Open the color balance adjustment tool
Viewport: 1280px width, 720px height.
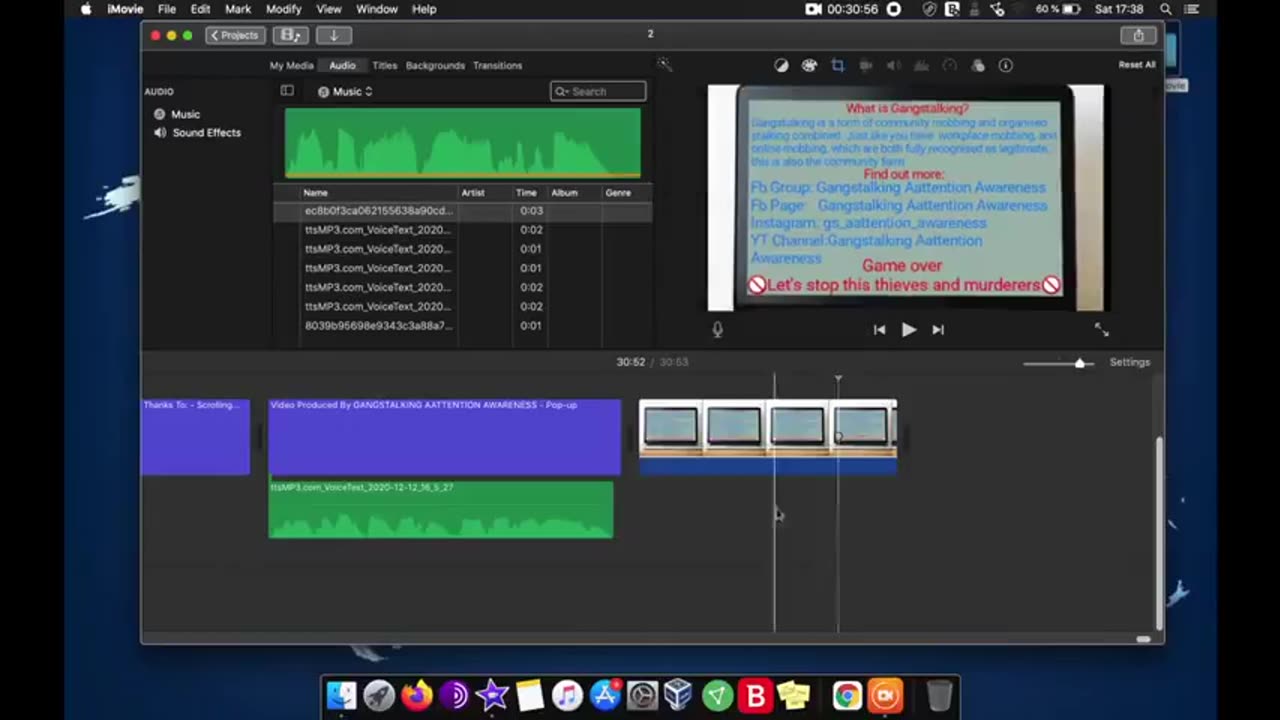[x=781, y=65]
